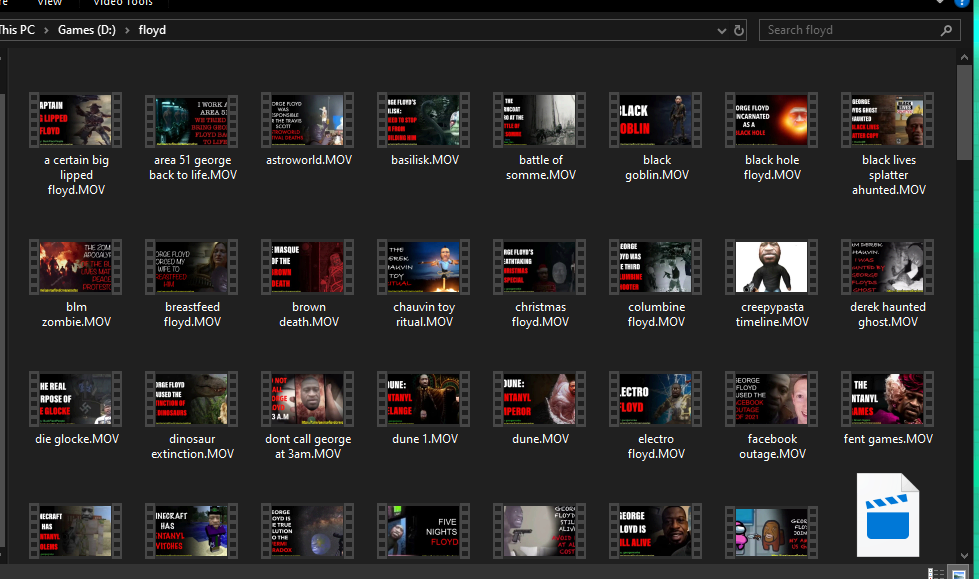Click the search magnifier icon
The height and width of the screenshot is (579, 979).
tap(943, 30)
